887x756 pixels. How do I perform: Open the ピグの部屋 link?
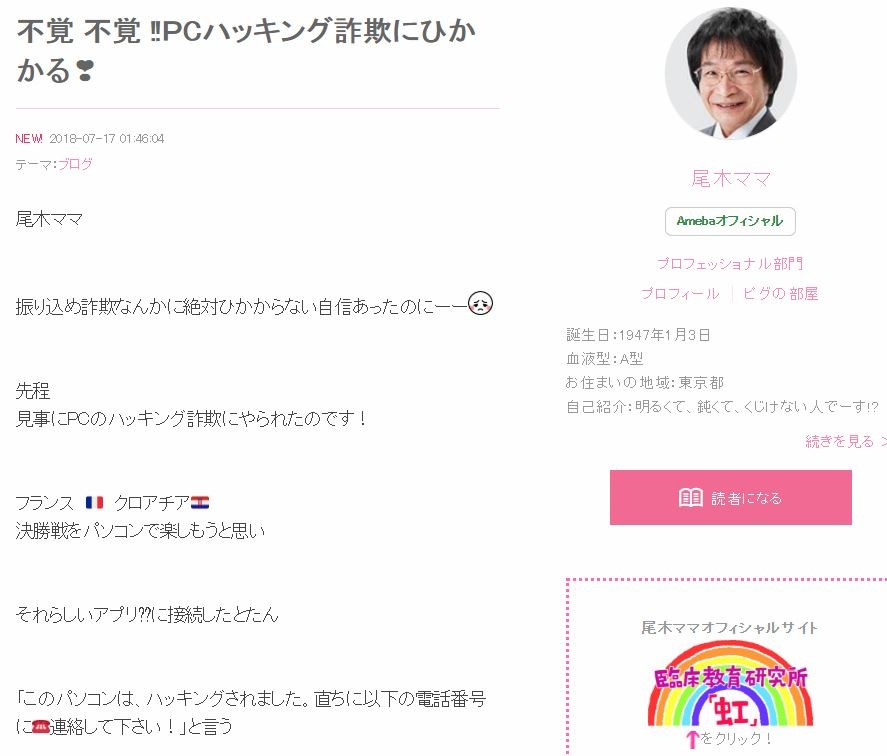pyautogui.click(x=781, y=293)
